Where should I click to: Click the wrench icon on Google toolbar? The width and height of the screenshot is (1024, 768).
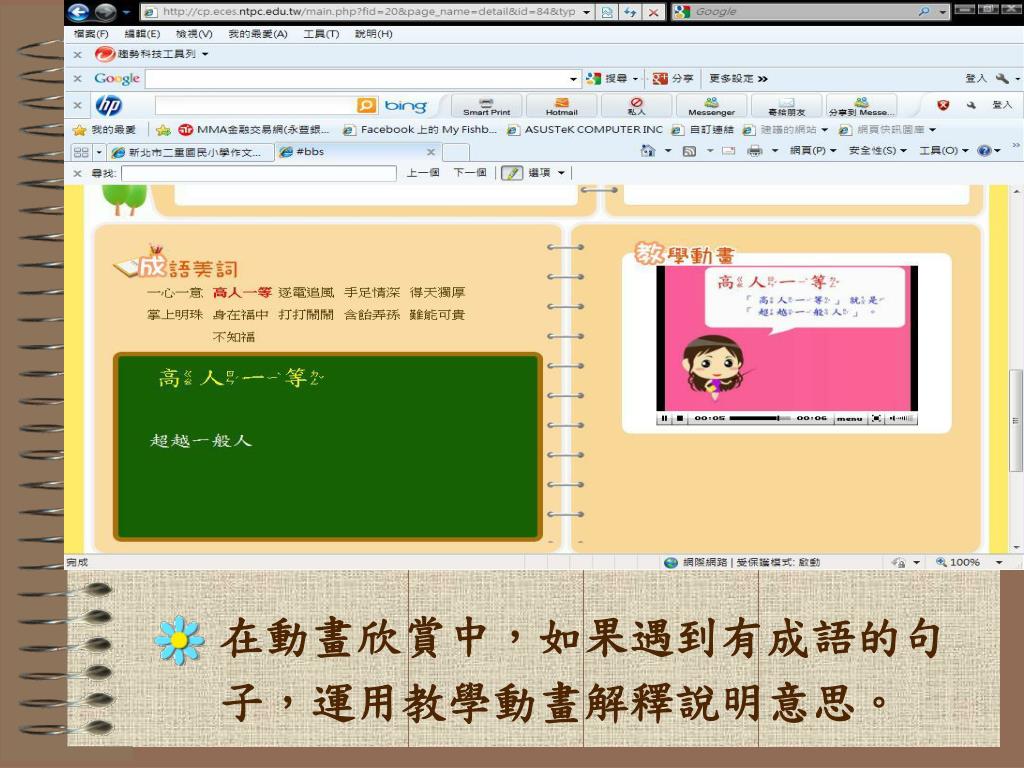pos(1002,78)
